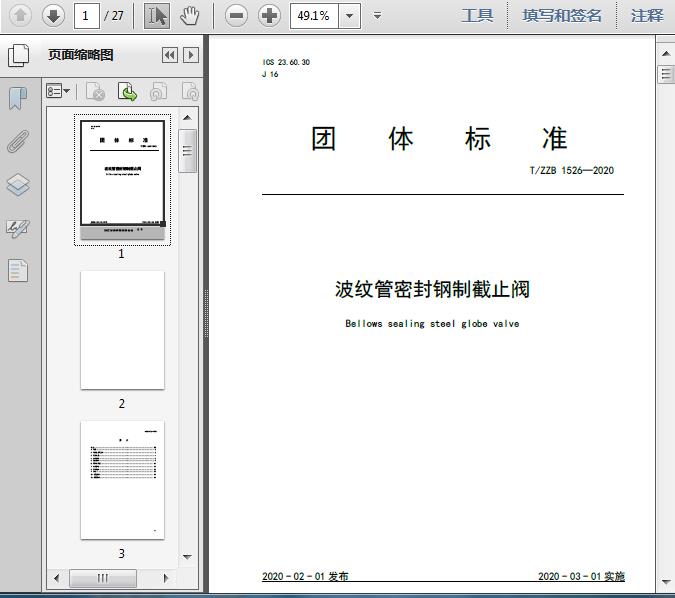The image size is (675, 598).
Task: Open the document content panel icon
Action: [18, 271]
